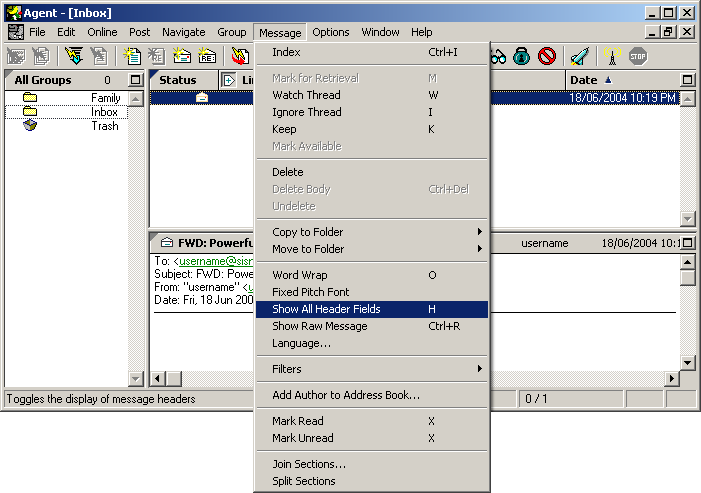Click the Reply via Email RE envelope icon

(207, 56)
